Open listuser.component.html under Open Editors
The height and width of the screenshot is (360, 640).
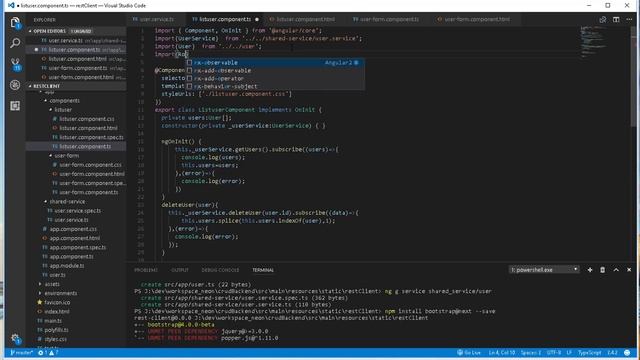[76, 59]
